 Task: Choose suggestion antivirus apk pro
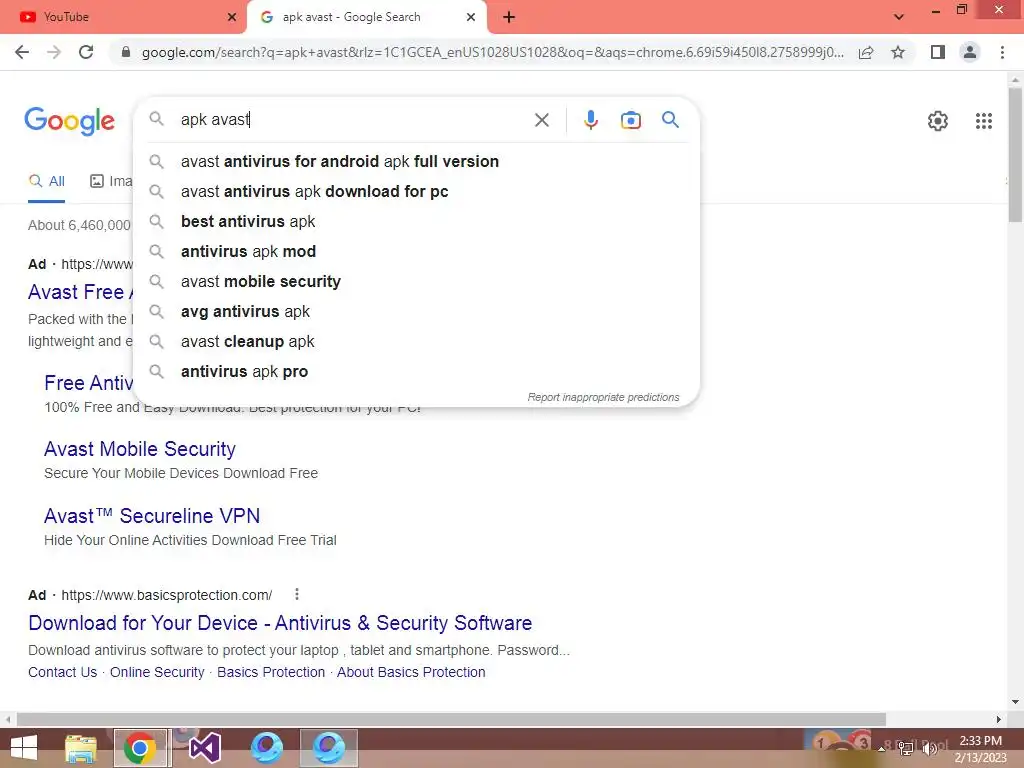pos(415,372)
